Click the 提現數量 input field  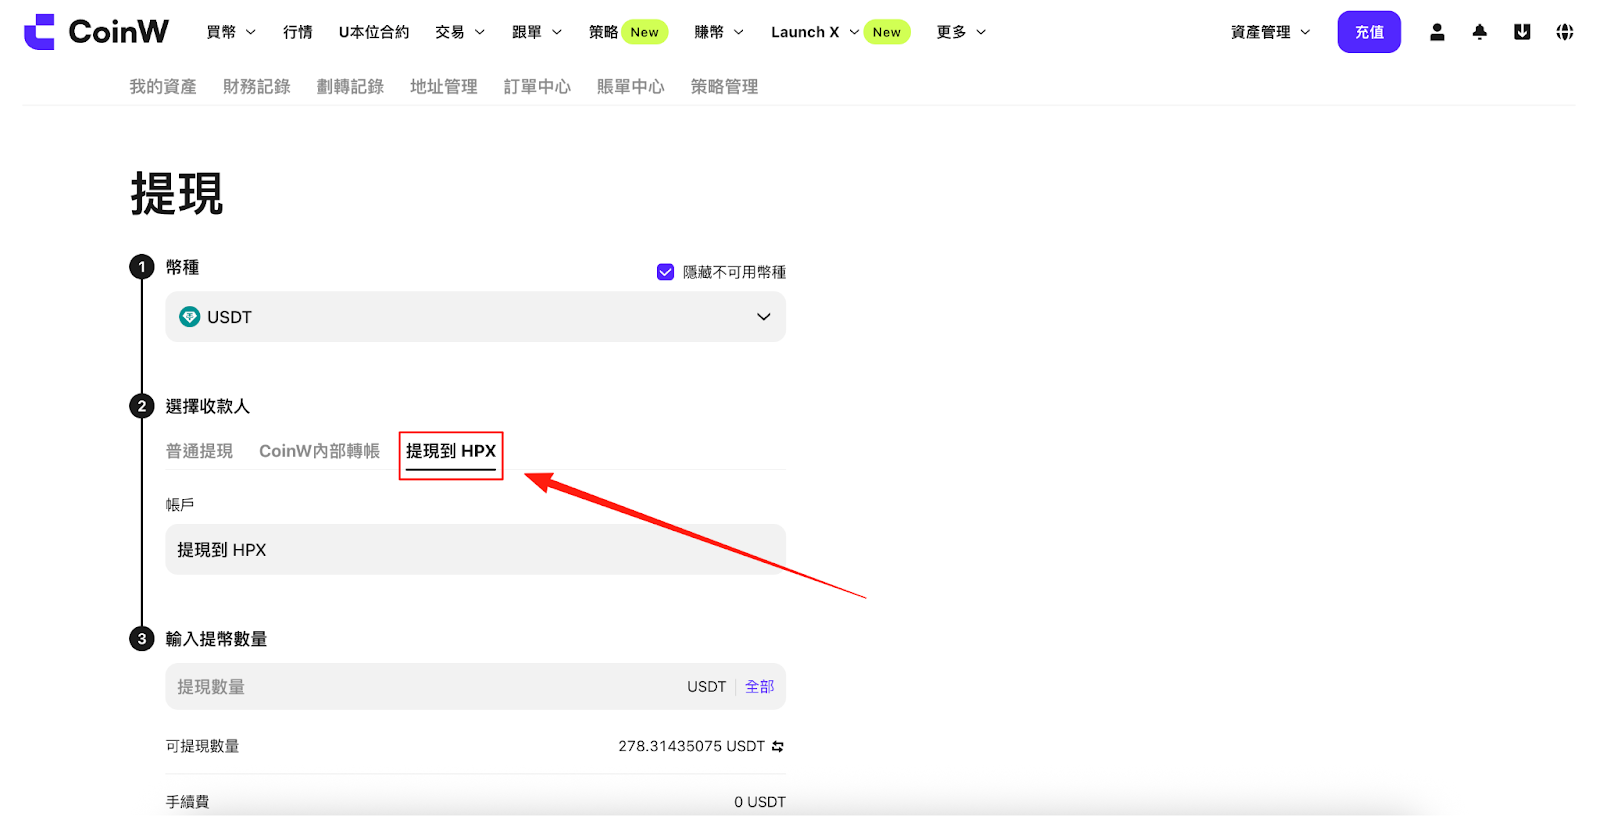tap(475, 687)
